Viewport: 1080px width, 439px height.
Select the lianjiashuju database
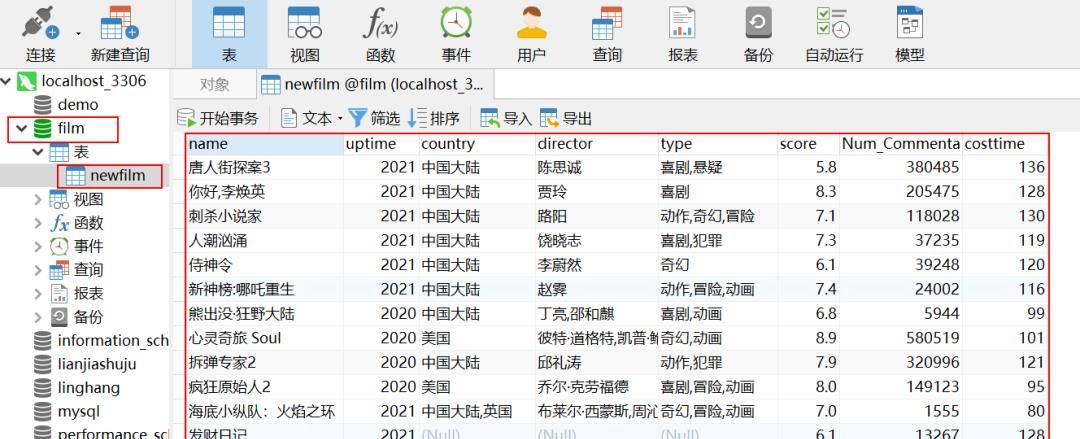[97, 364]
